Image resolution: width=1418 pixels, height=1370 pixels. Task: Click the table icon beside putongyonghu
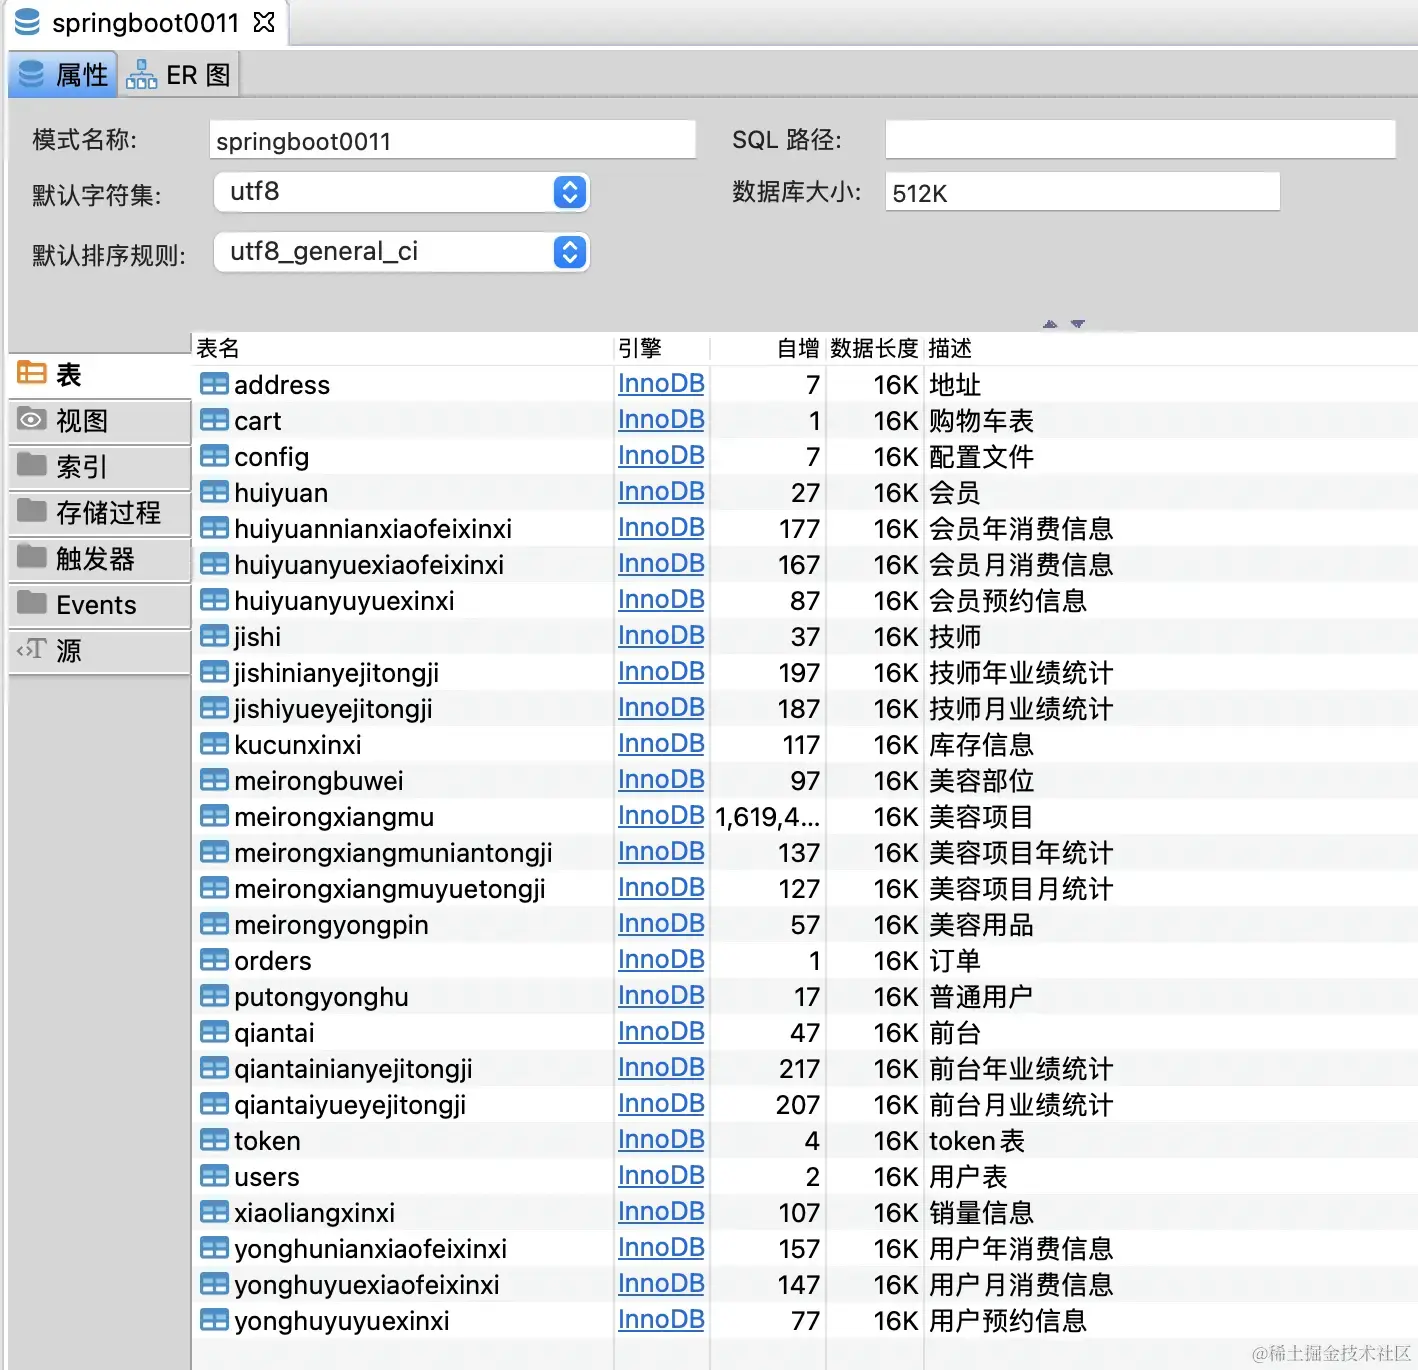click(x=214, y=996)
